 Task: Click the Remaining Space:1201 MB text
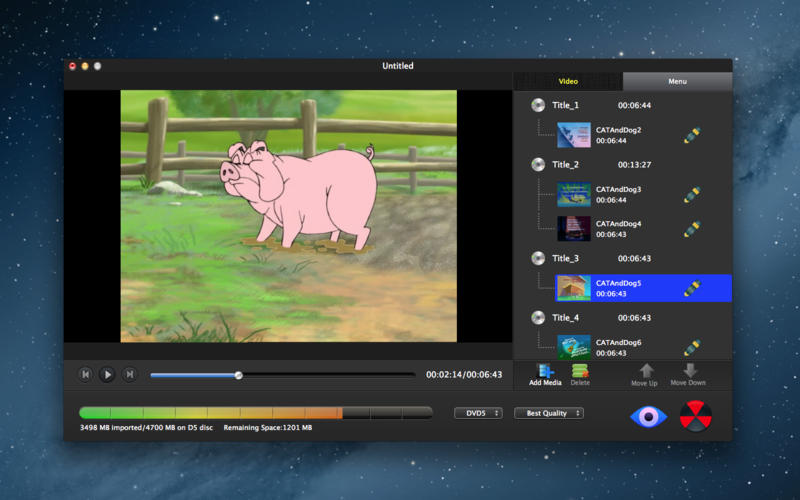(268, 428)
